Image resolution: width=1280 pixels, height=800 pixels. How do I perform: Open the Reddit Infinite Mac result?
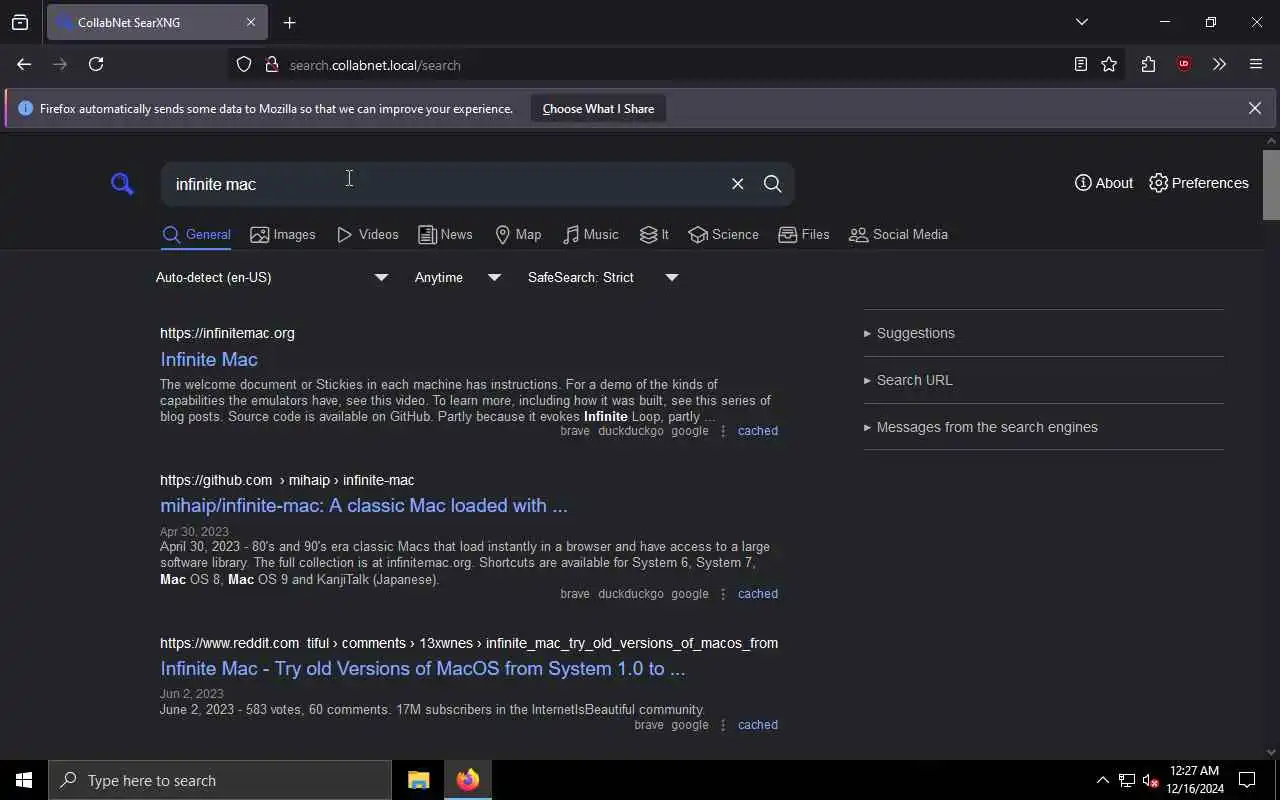(423, 668)
